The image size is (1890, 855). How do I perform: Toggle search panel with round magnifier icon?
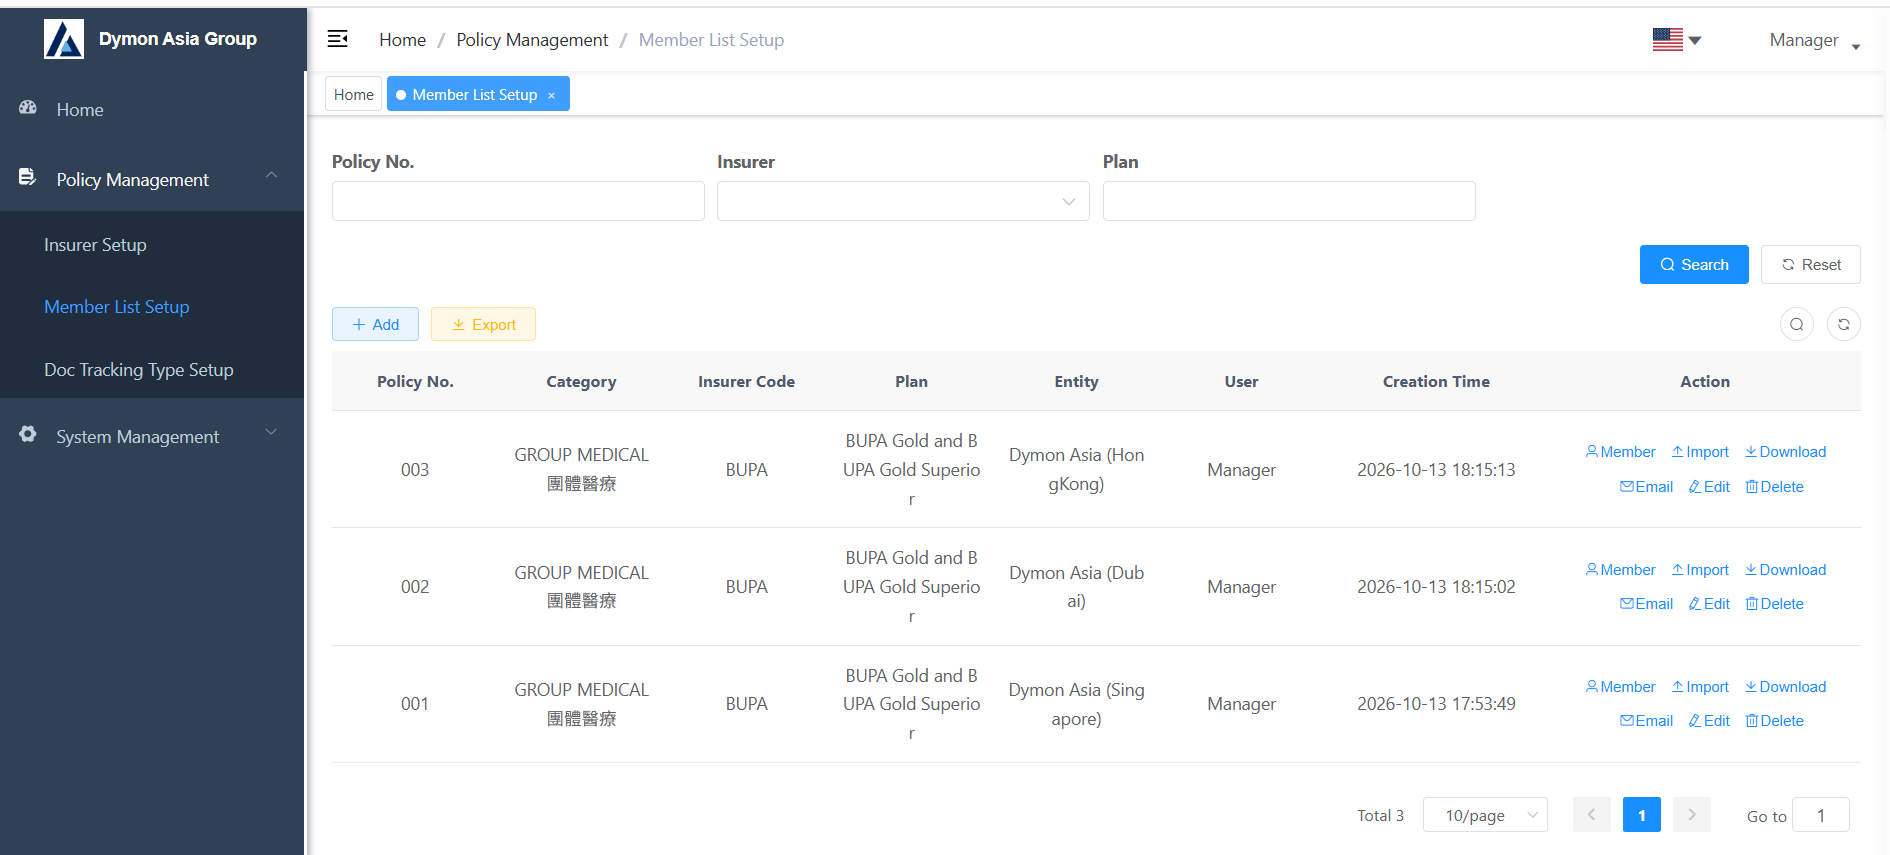click(1797, 324)
